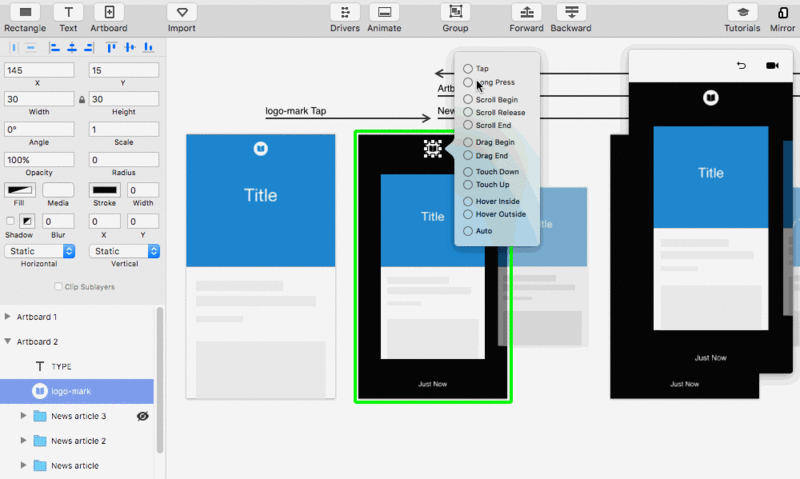Screen dimensions: 800x479
Task: Select the Drag End trigger
Action: tap(468, 156)
